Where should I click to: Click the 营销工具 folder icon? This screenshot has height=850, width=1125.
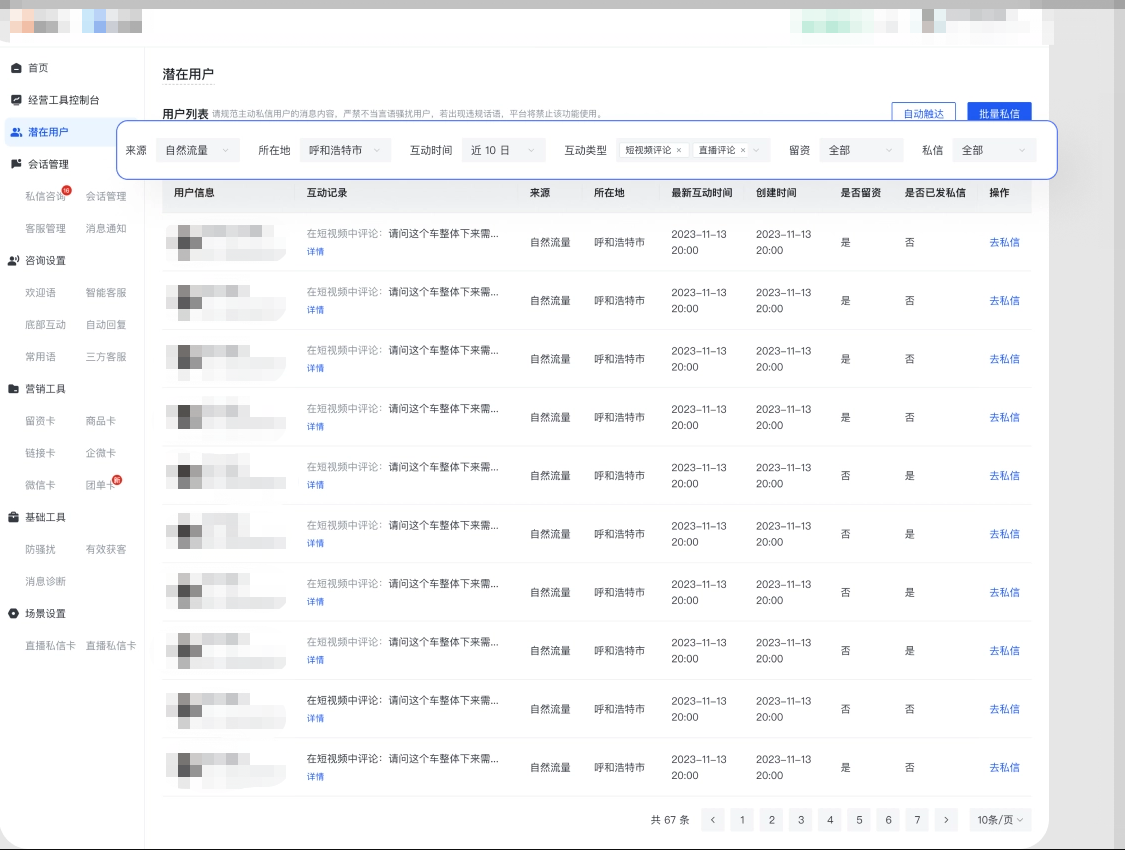(13, 391)
